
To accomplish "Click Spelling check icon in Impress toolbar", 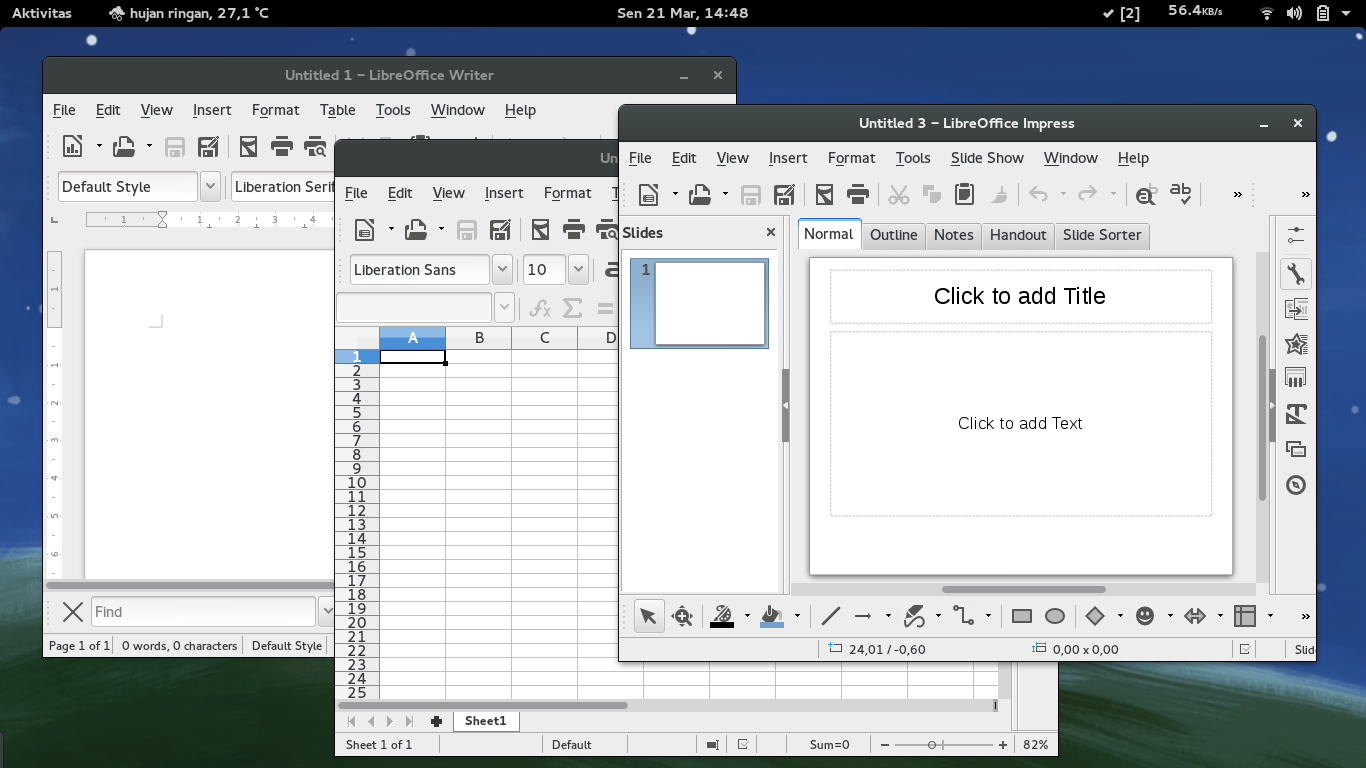I will 1181,194.
